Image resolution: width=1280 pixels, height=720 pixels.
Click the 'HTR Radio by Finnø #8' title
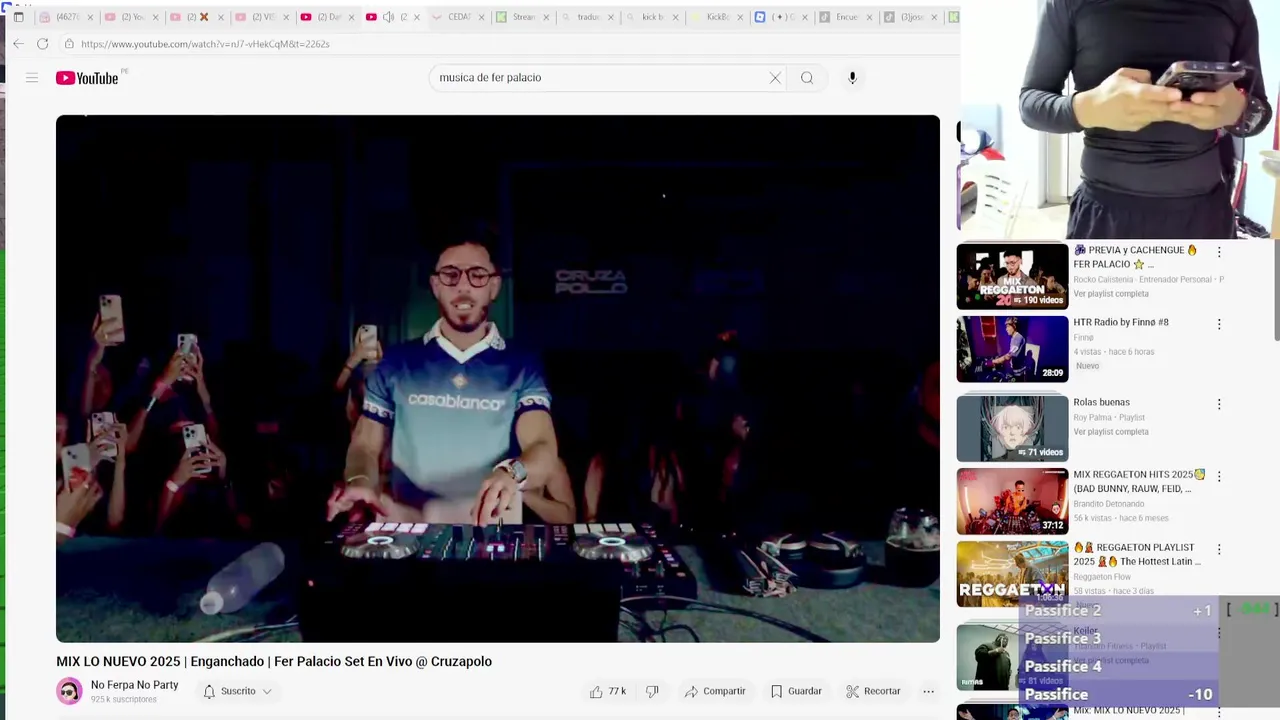tap(1121, 322)
